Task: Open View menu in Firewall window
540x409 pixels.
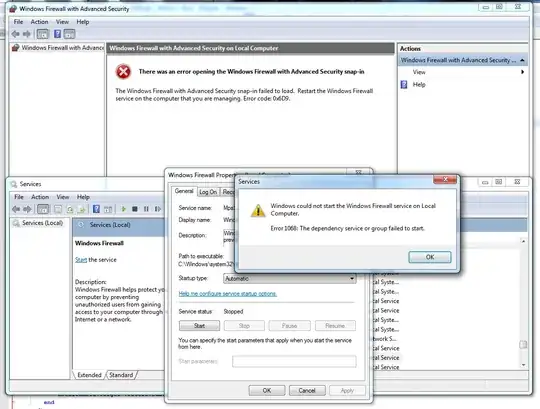Action: [62, 22]
